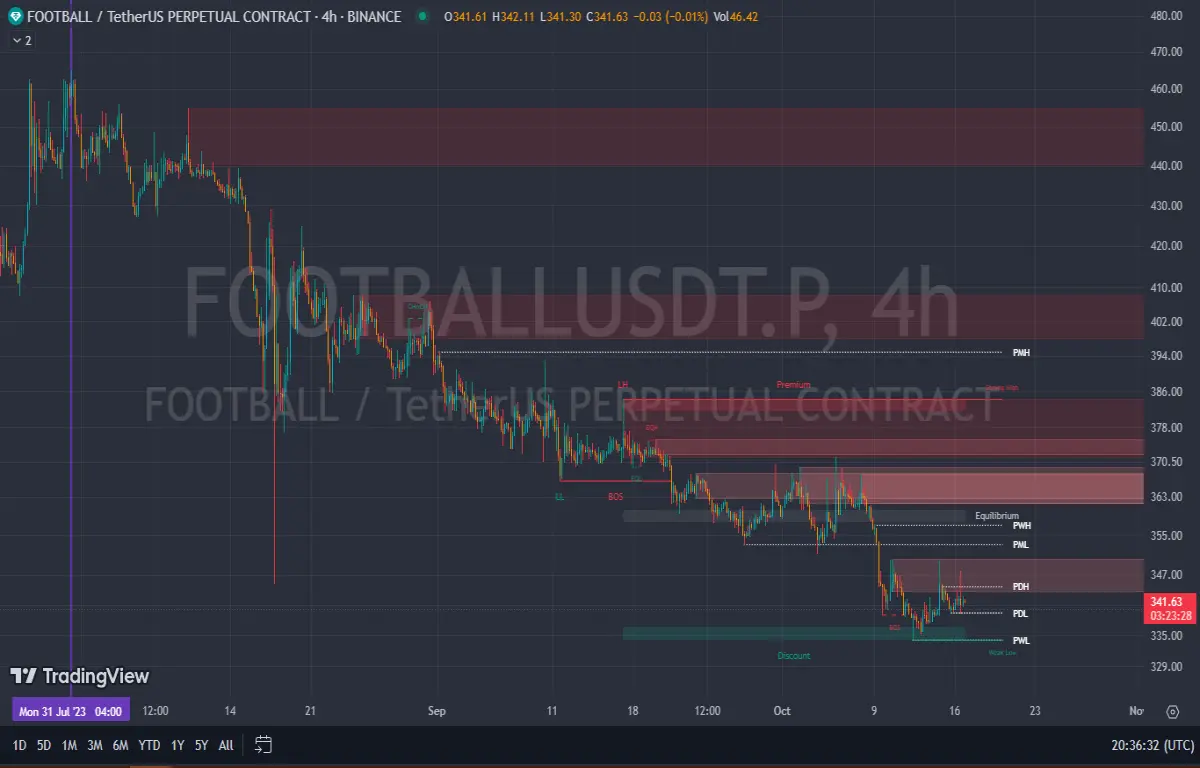Click the Vol 46.42 value

click(x=736, y=17)
